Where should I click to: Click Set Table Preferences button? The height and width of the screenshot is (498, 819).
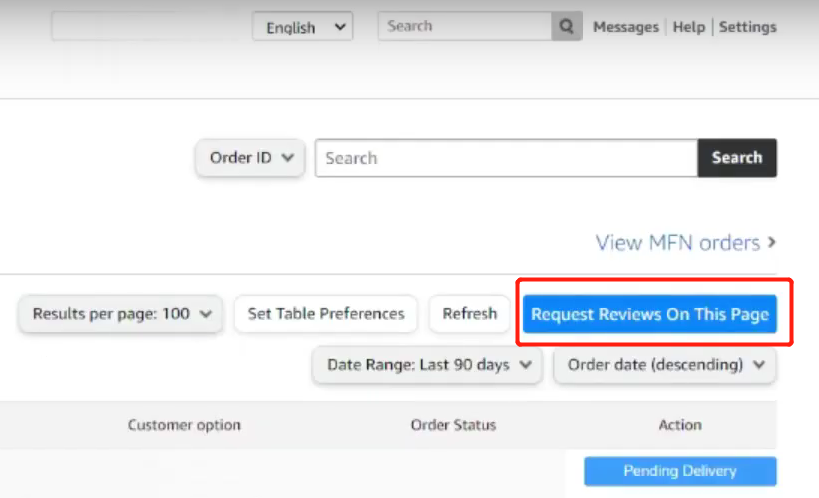pos(326,314)
